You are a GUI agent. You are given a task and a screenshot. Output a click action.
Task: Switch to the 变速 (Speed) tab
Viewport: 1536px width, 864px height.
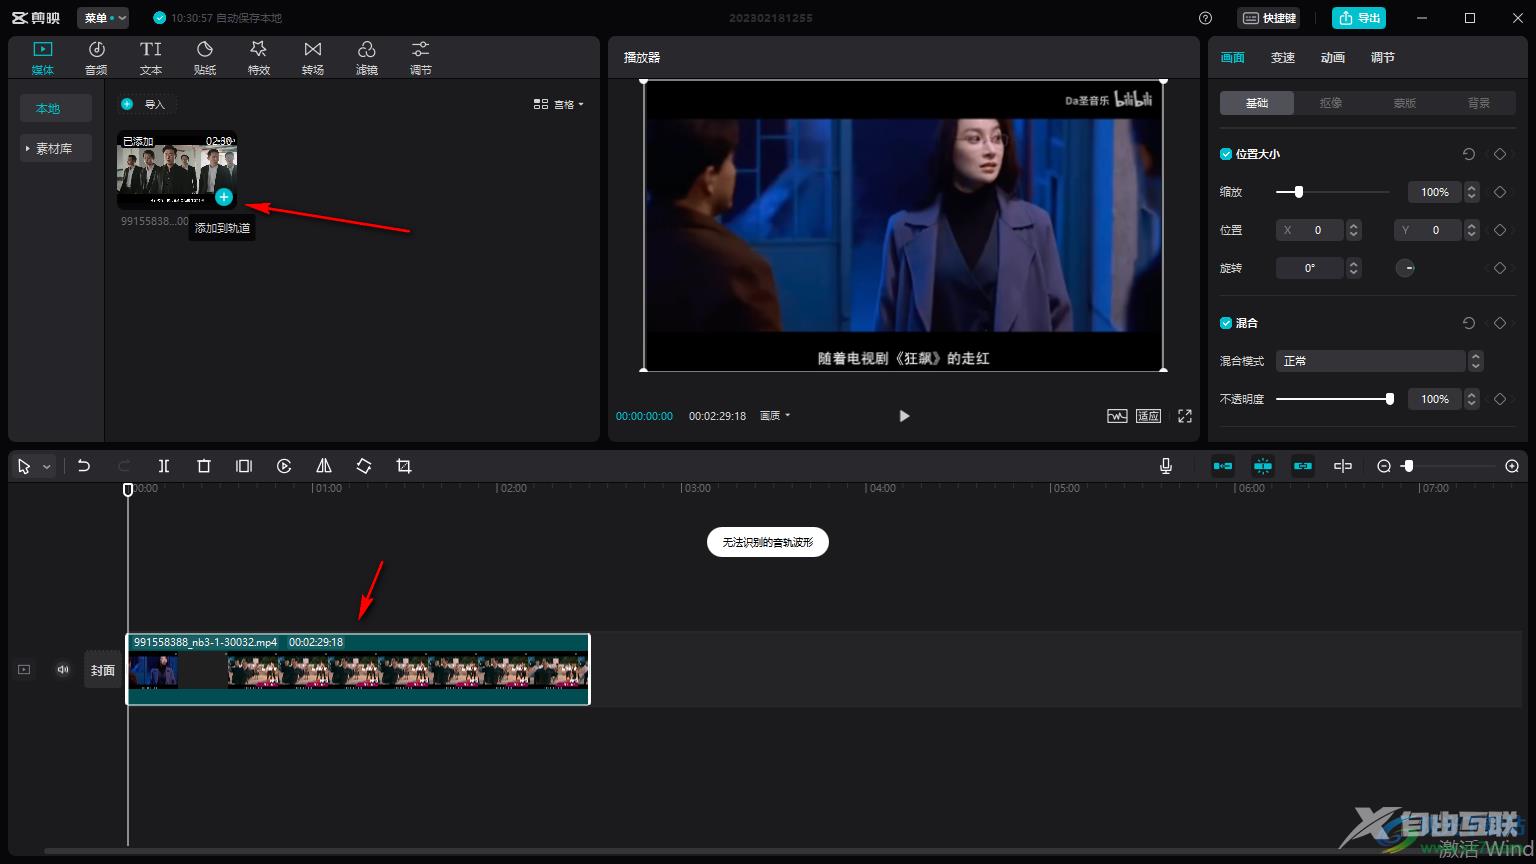click(1283, 58)
